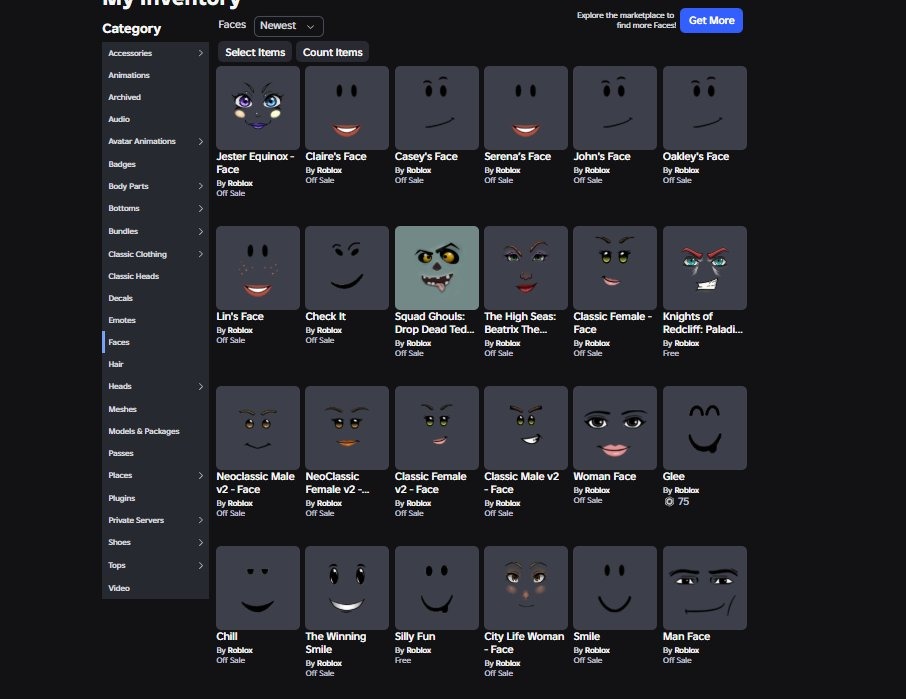
Task: Click The Winning Smile thumbnail
Action: [x=347, y=588]
